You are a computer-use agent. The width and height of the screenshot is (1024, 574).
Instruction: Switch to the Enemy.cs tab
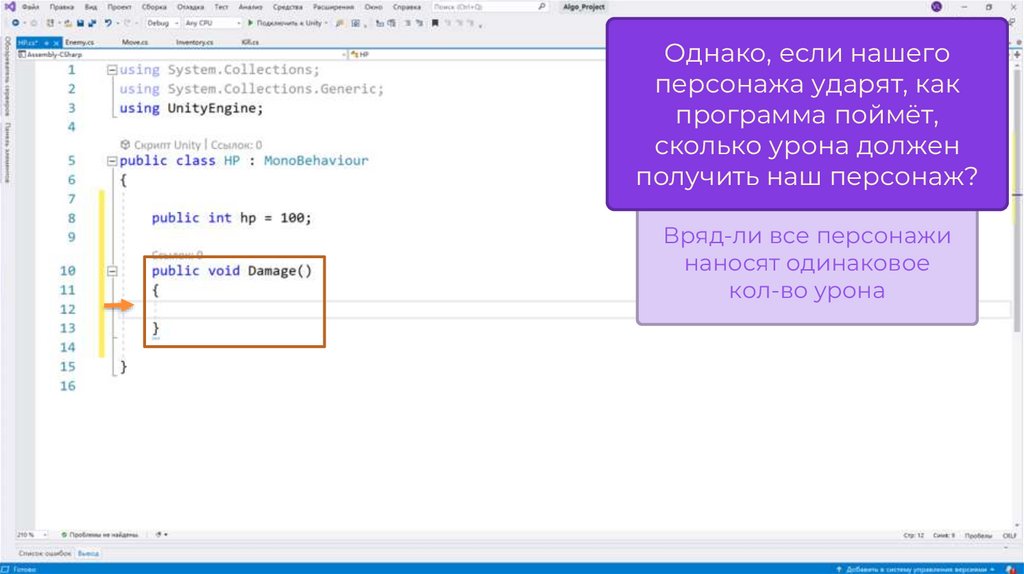point(79,42)
